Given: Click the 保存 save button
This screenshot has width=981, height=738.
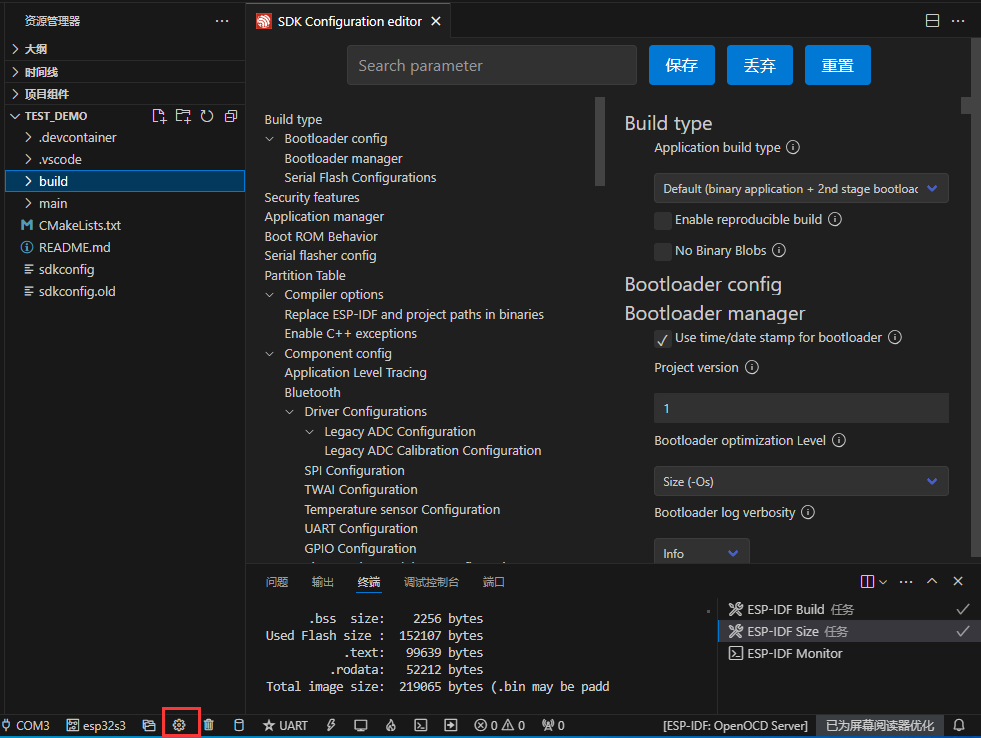Looking at the screenshot, I should tap(682, 65).
